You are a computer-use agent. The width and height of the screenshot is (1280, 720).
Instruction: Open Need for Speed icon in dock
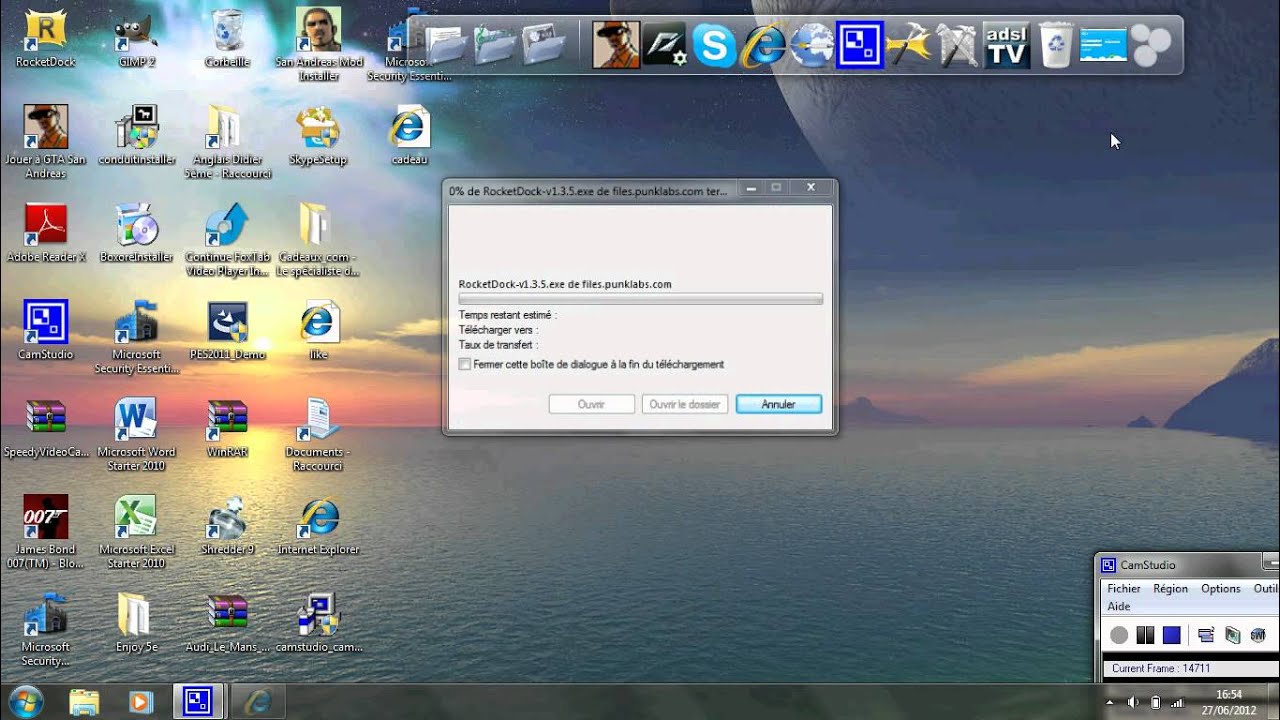click(665, 46)
